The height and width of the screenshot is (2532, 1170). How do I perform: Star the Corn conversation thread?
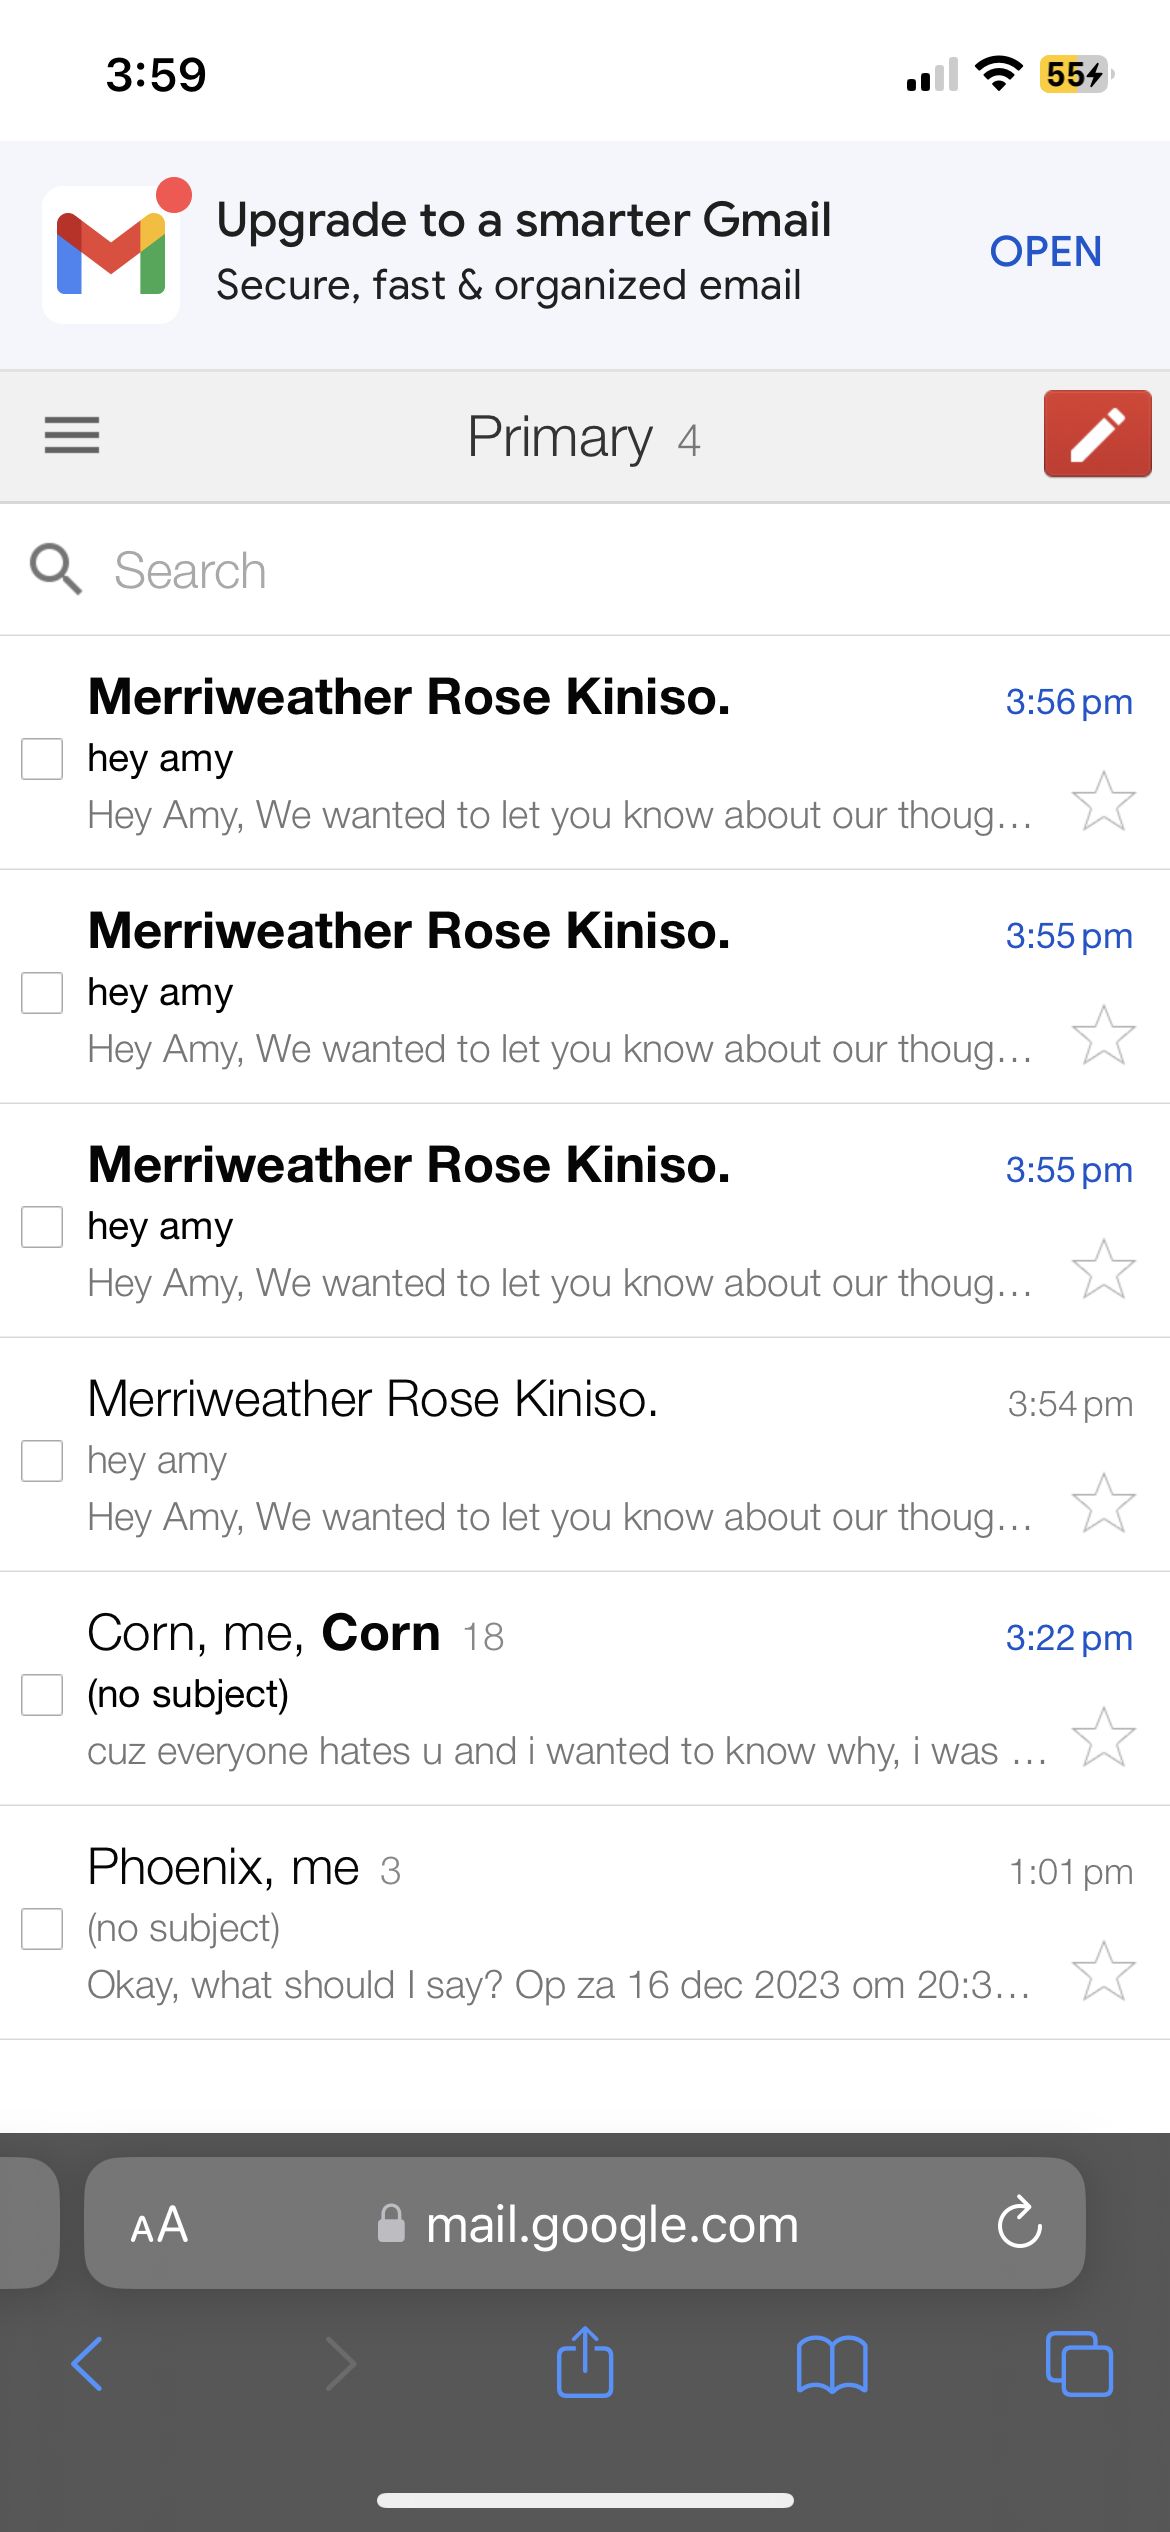click(x=1103, y=1737)
